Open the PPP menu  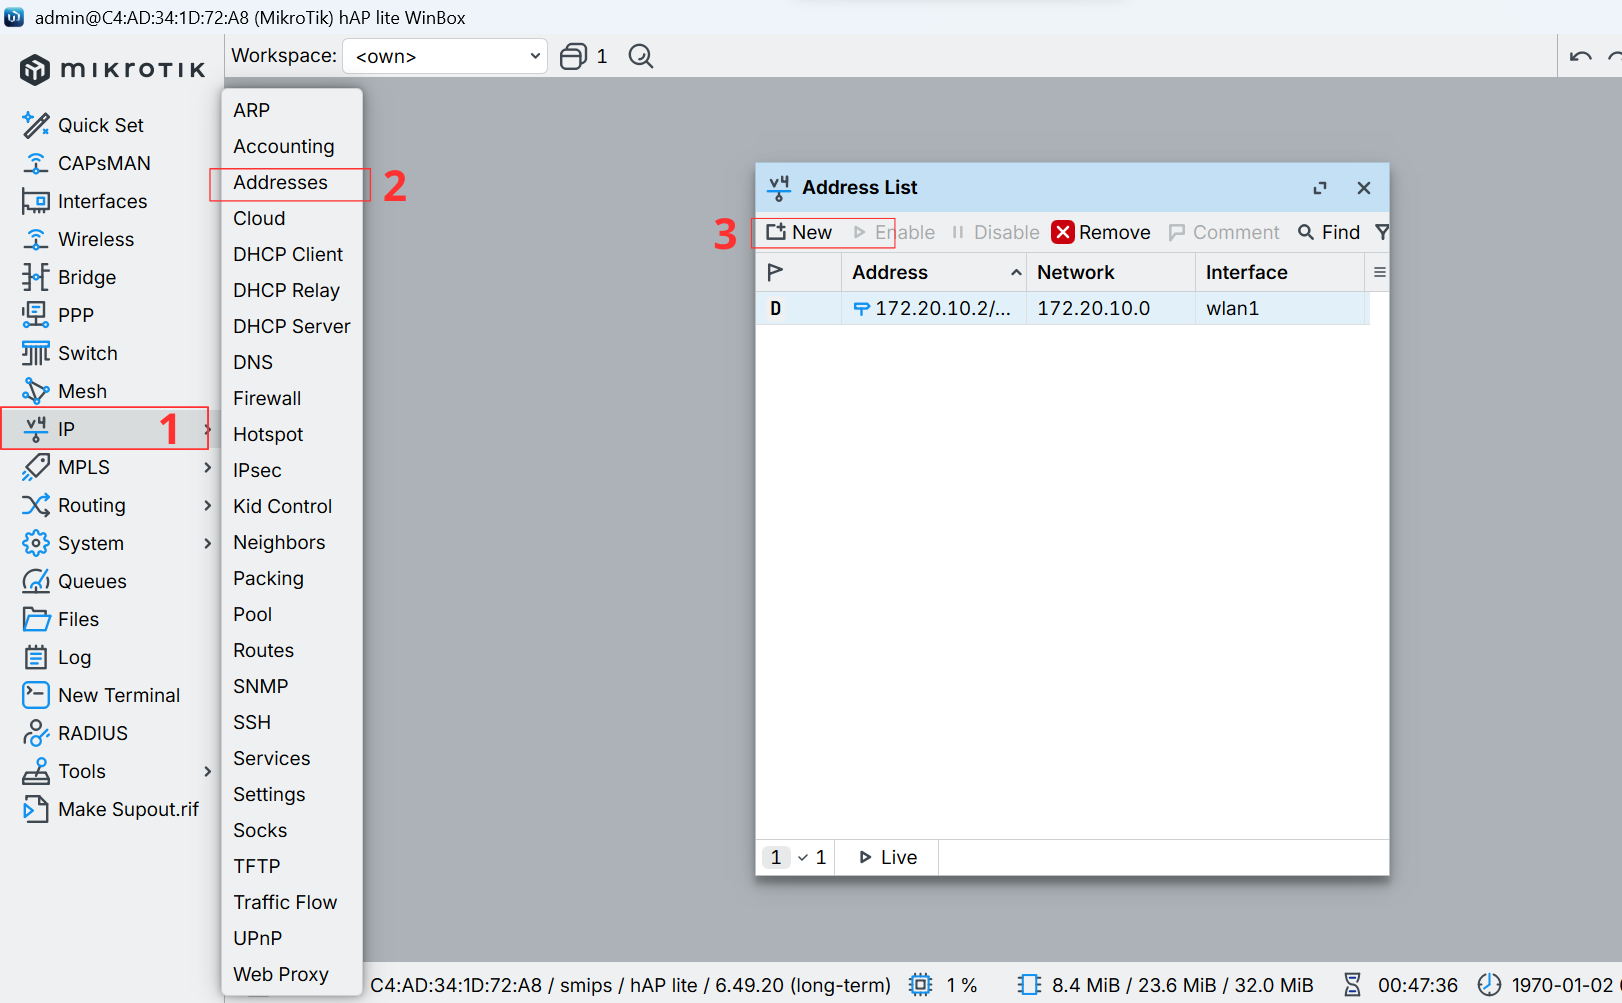pos(57,315)
